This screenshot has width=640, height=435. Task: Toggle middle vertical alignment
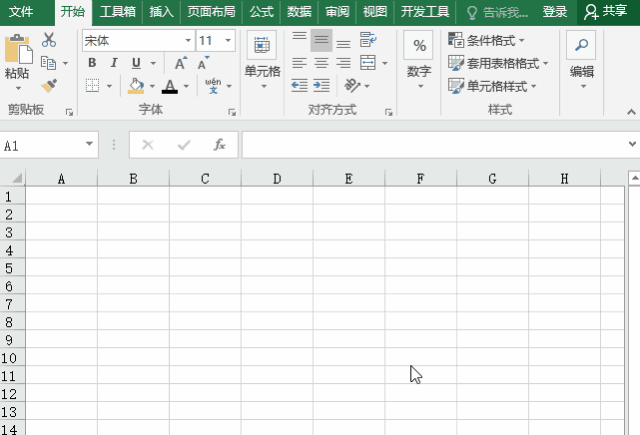click(321, 40)
